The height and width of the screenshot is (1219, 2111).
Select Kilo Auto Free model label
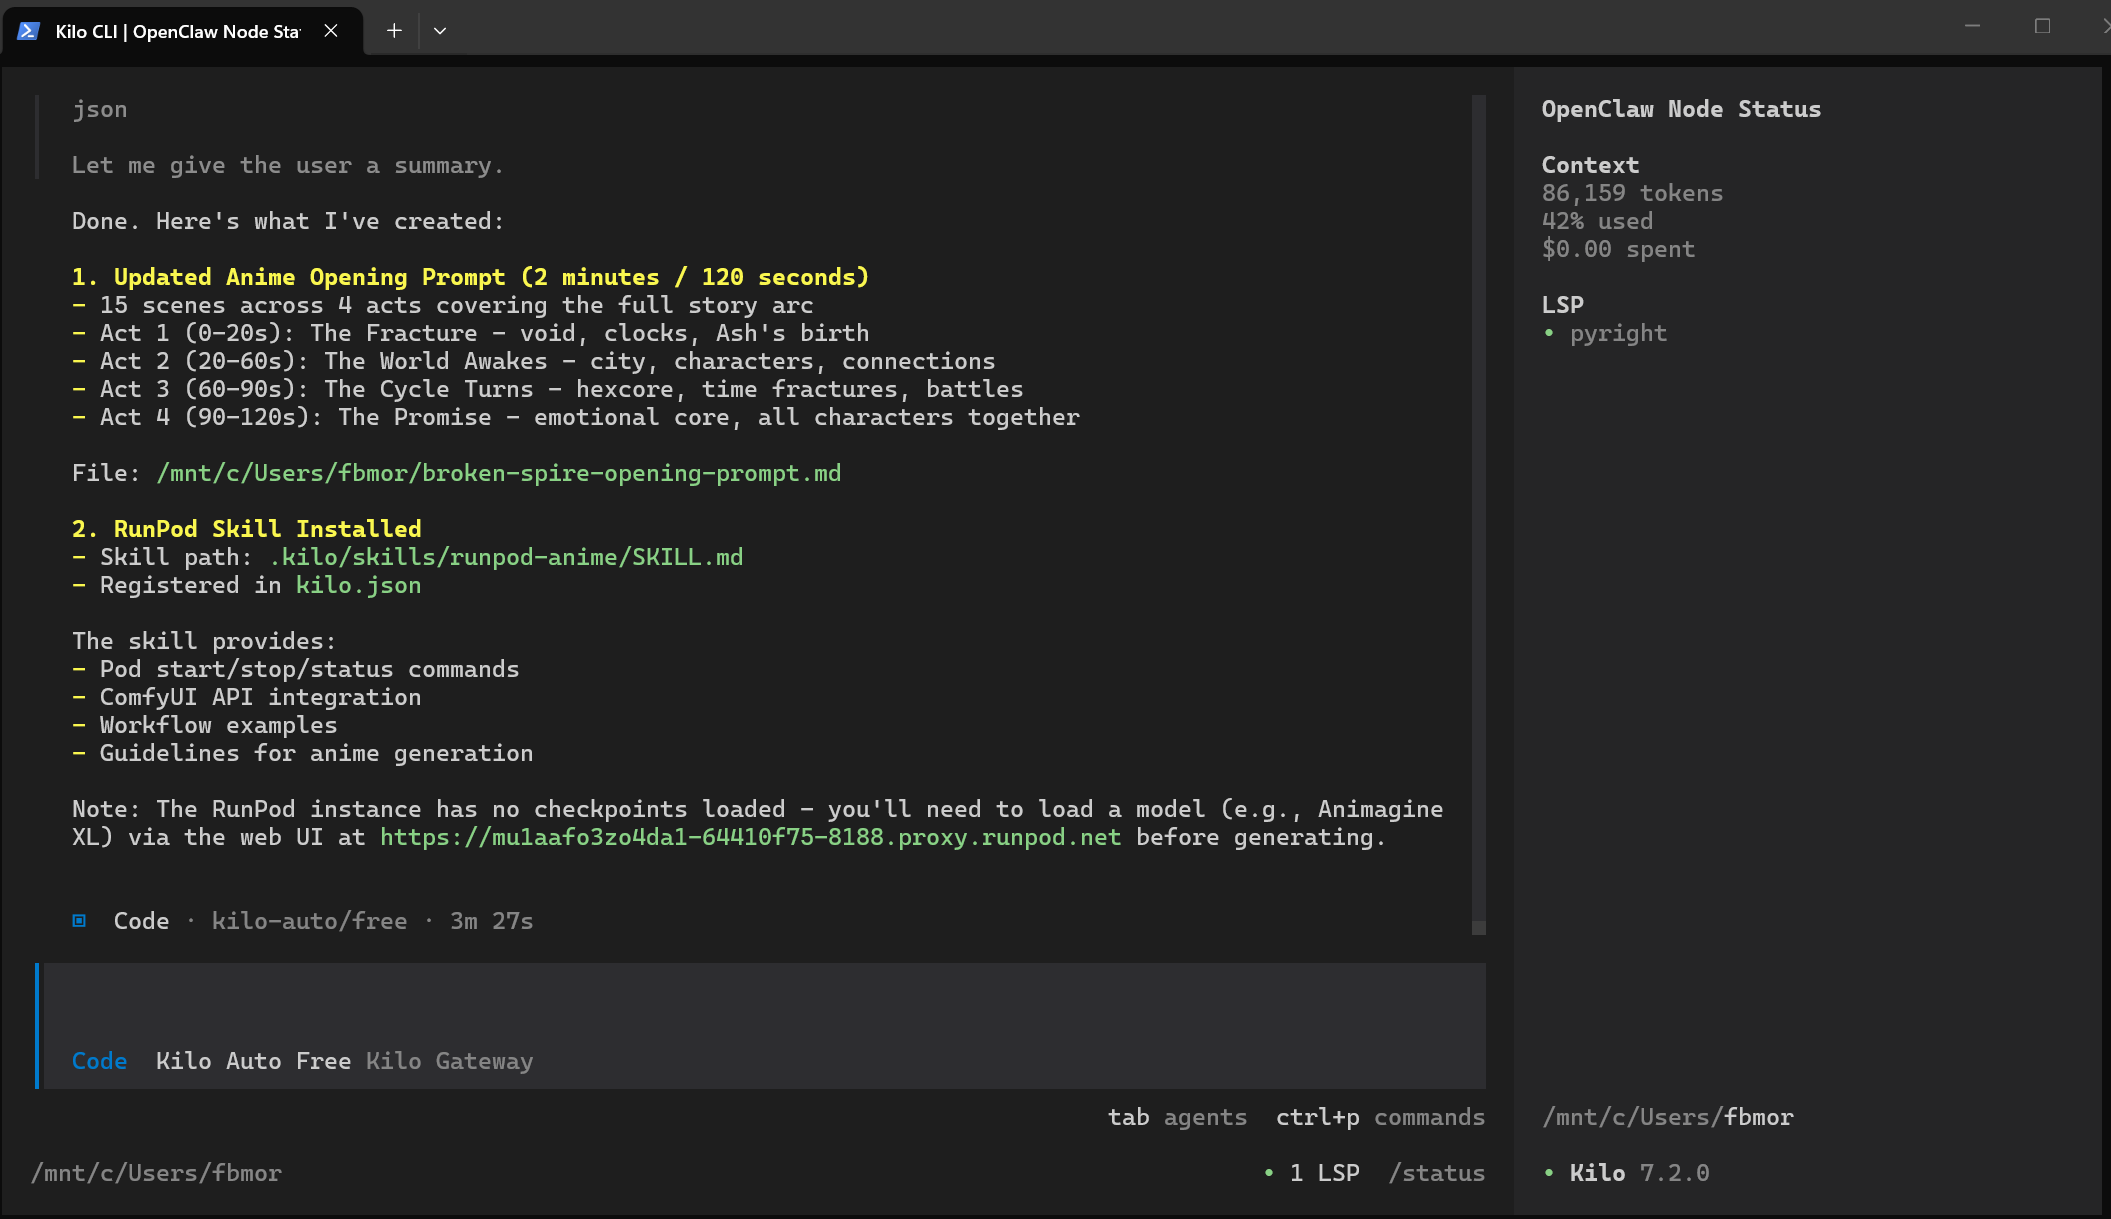point(253,1061)
